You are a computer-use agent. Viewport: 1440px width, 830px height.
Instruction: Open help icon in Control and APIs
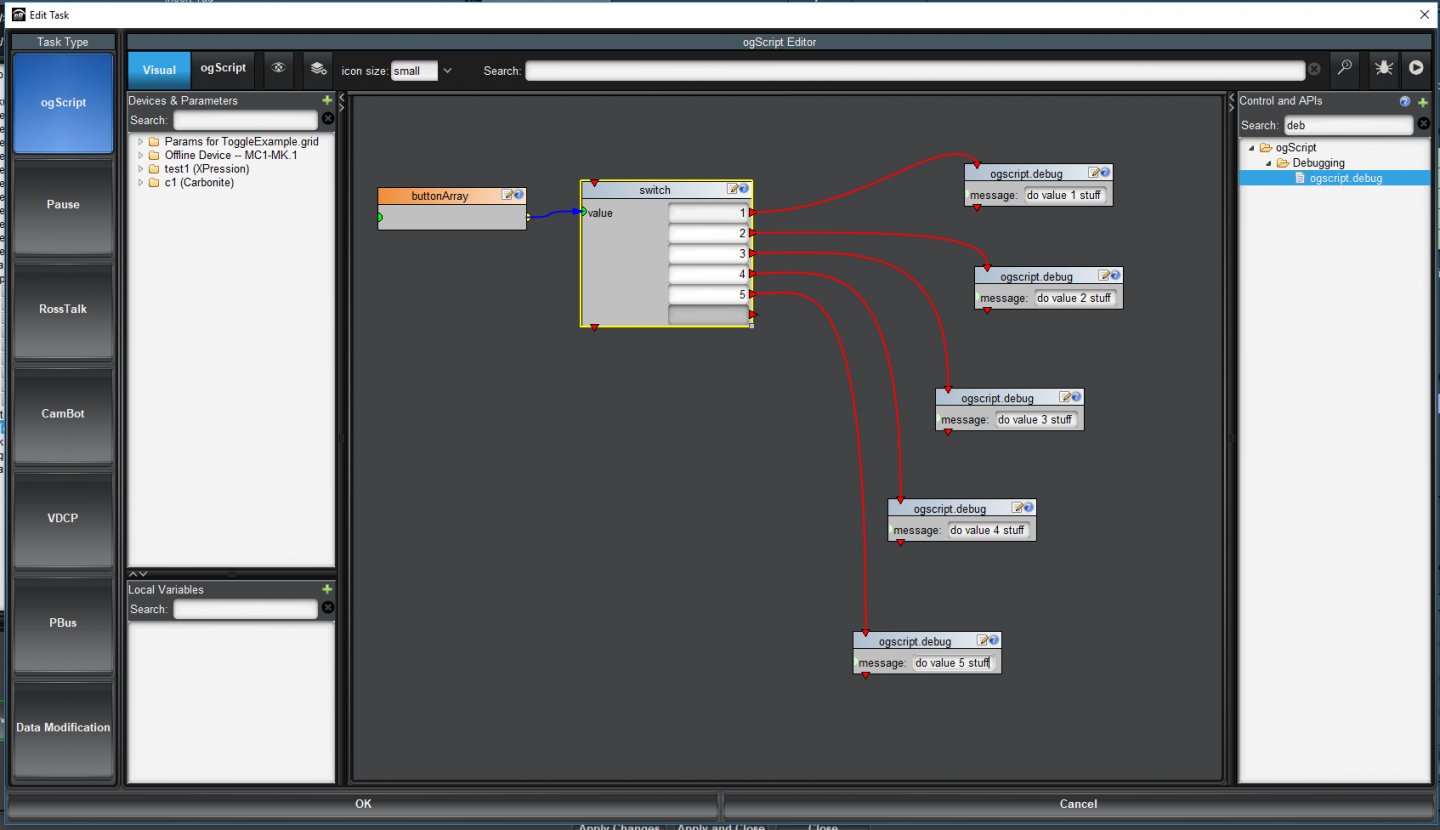pyautogui.click(x=1405, y=101)
